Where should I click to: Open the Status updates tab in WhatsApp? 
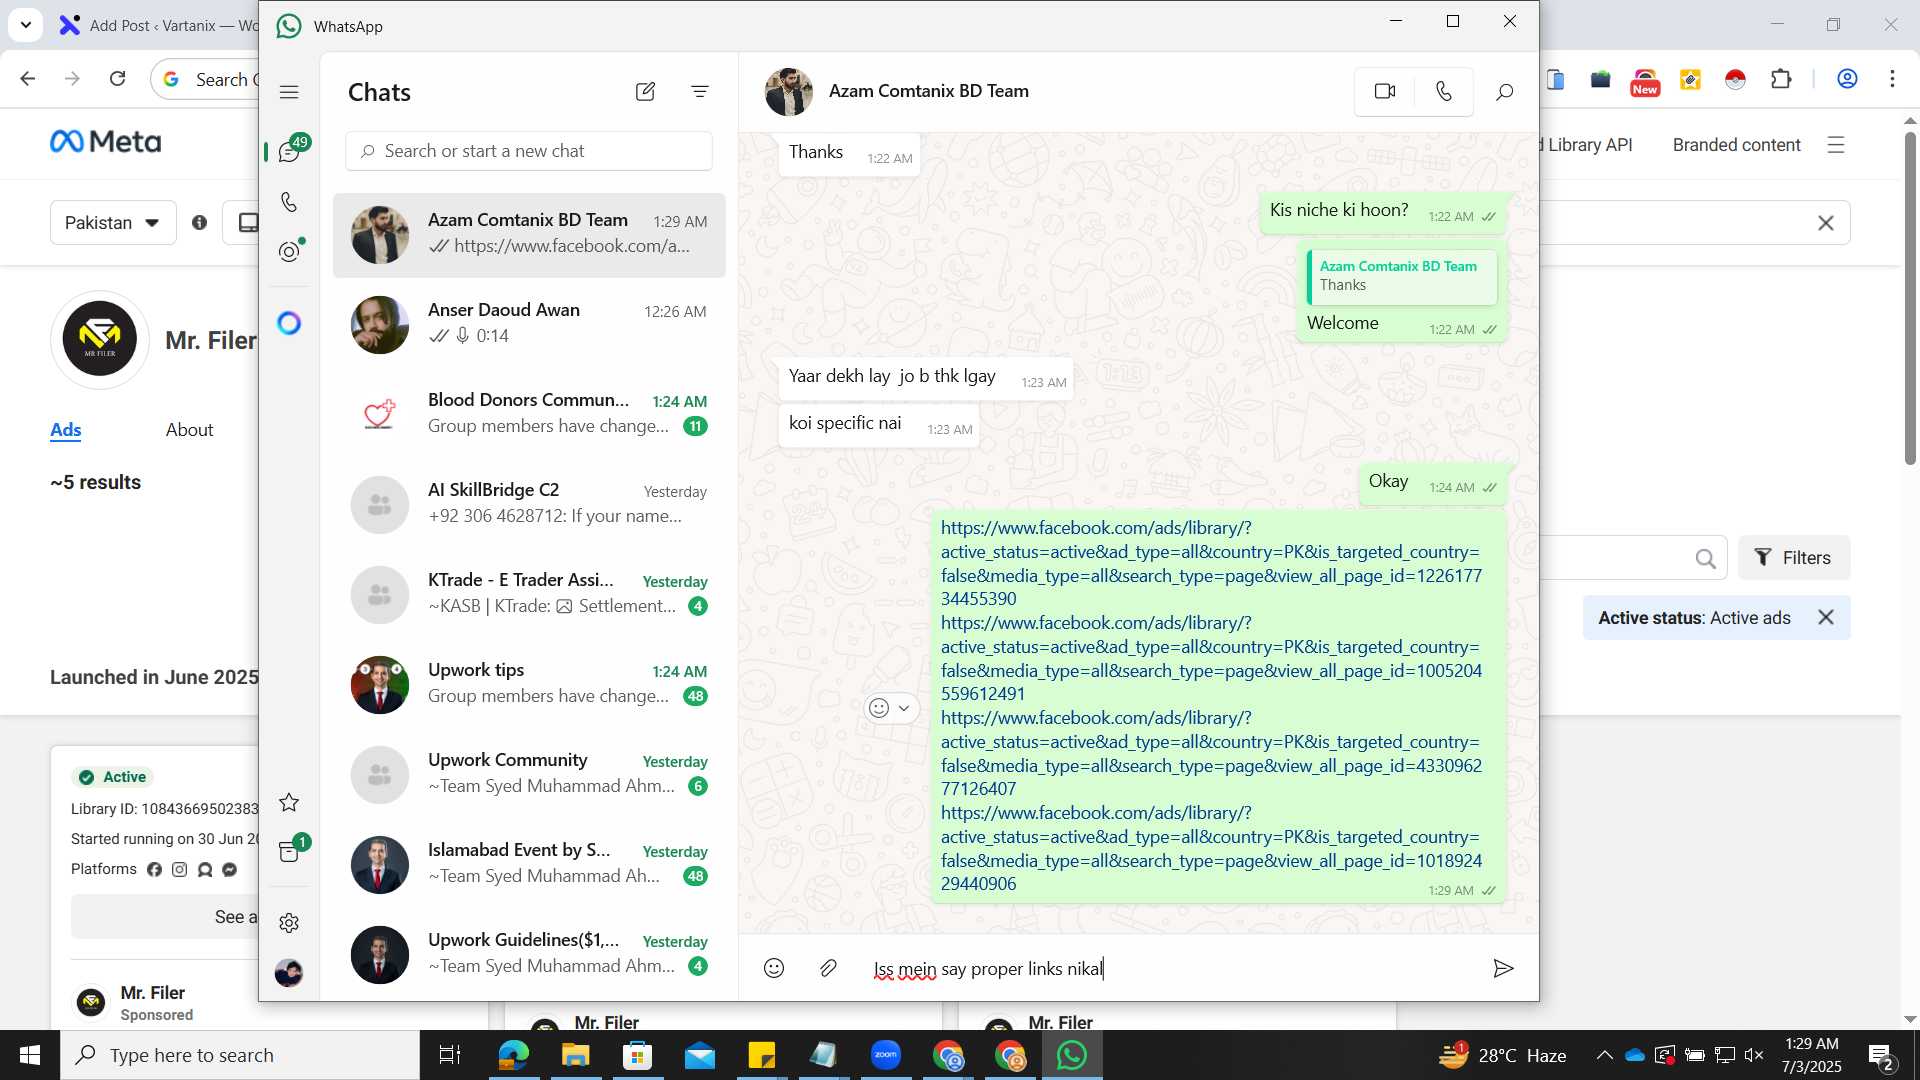tap(289, 251)
